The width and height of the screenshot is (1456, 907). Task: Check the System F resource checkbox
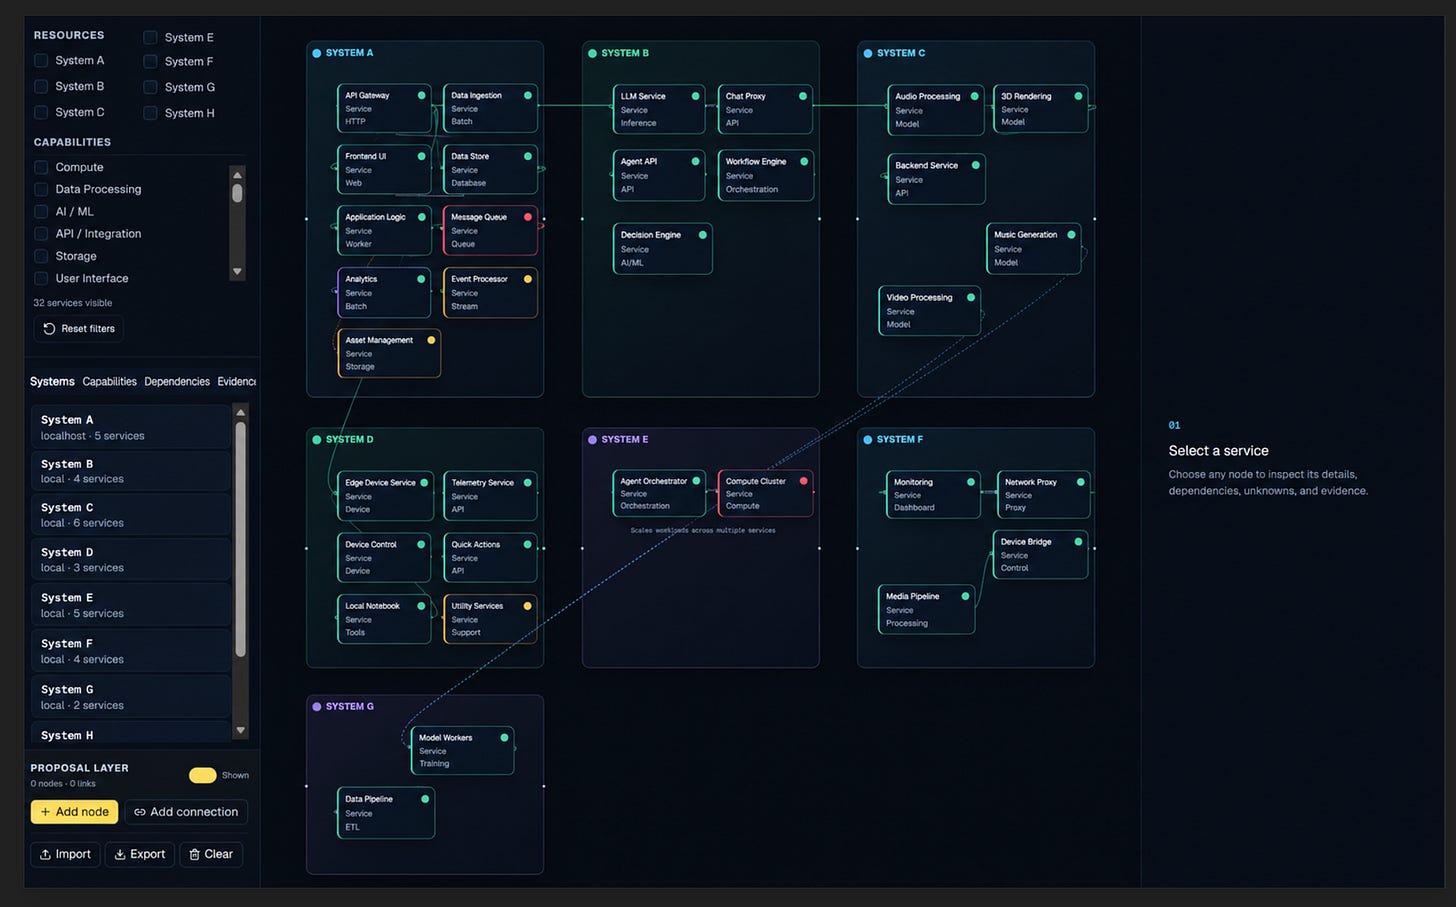150,61
